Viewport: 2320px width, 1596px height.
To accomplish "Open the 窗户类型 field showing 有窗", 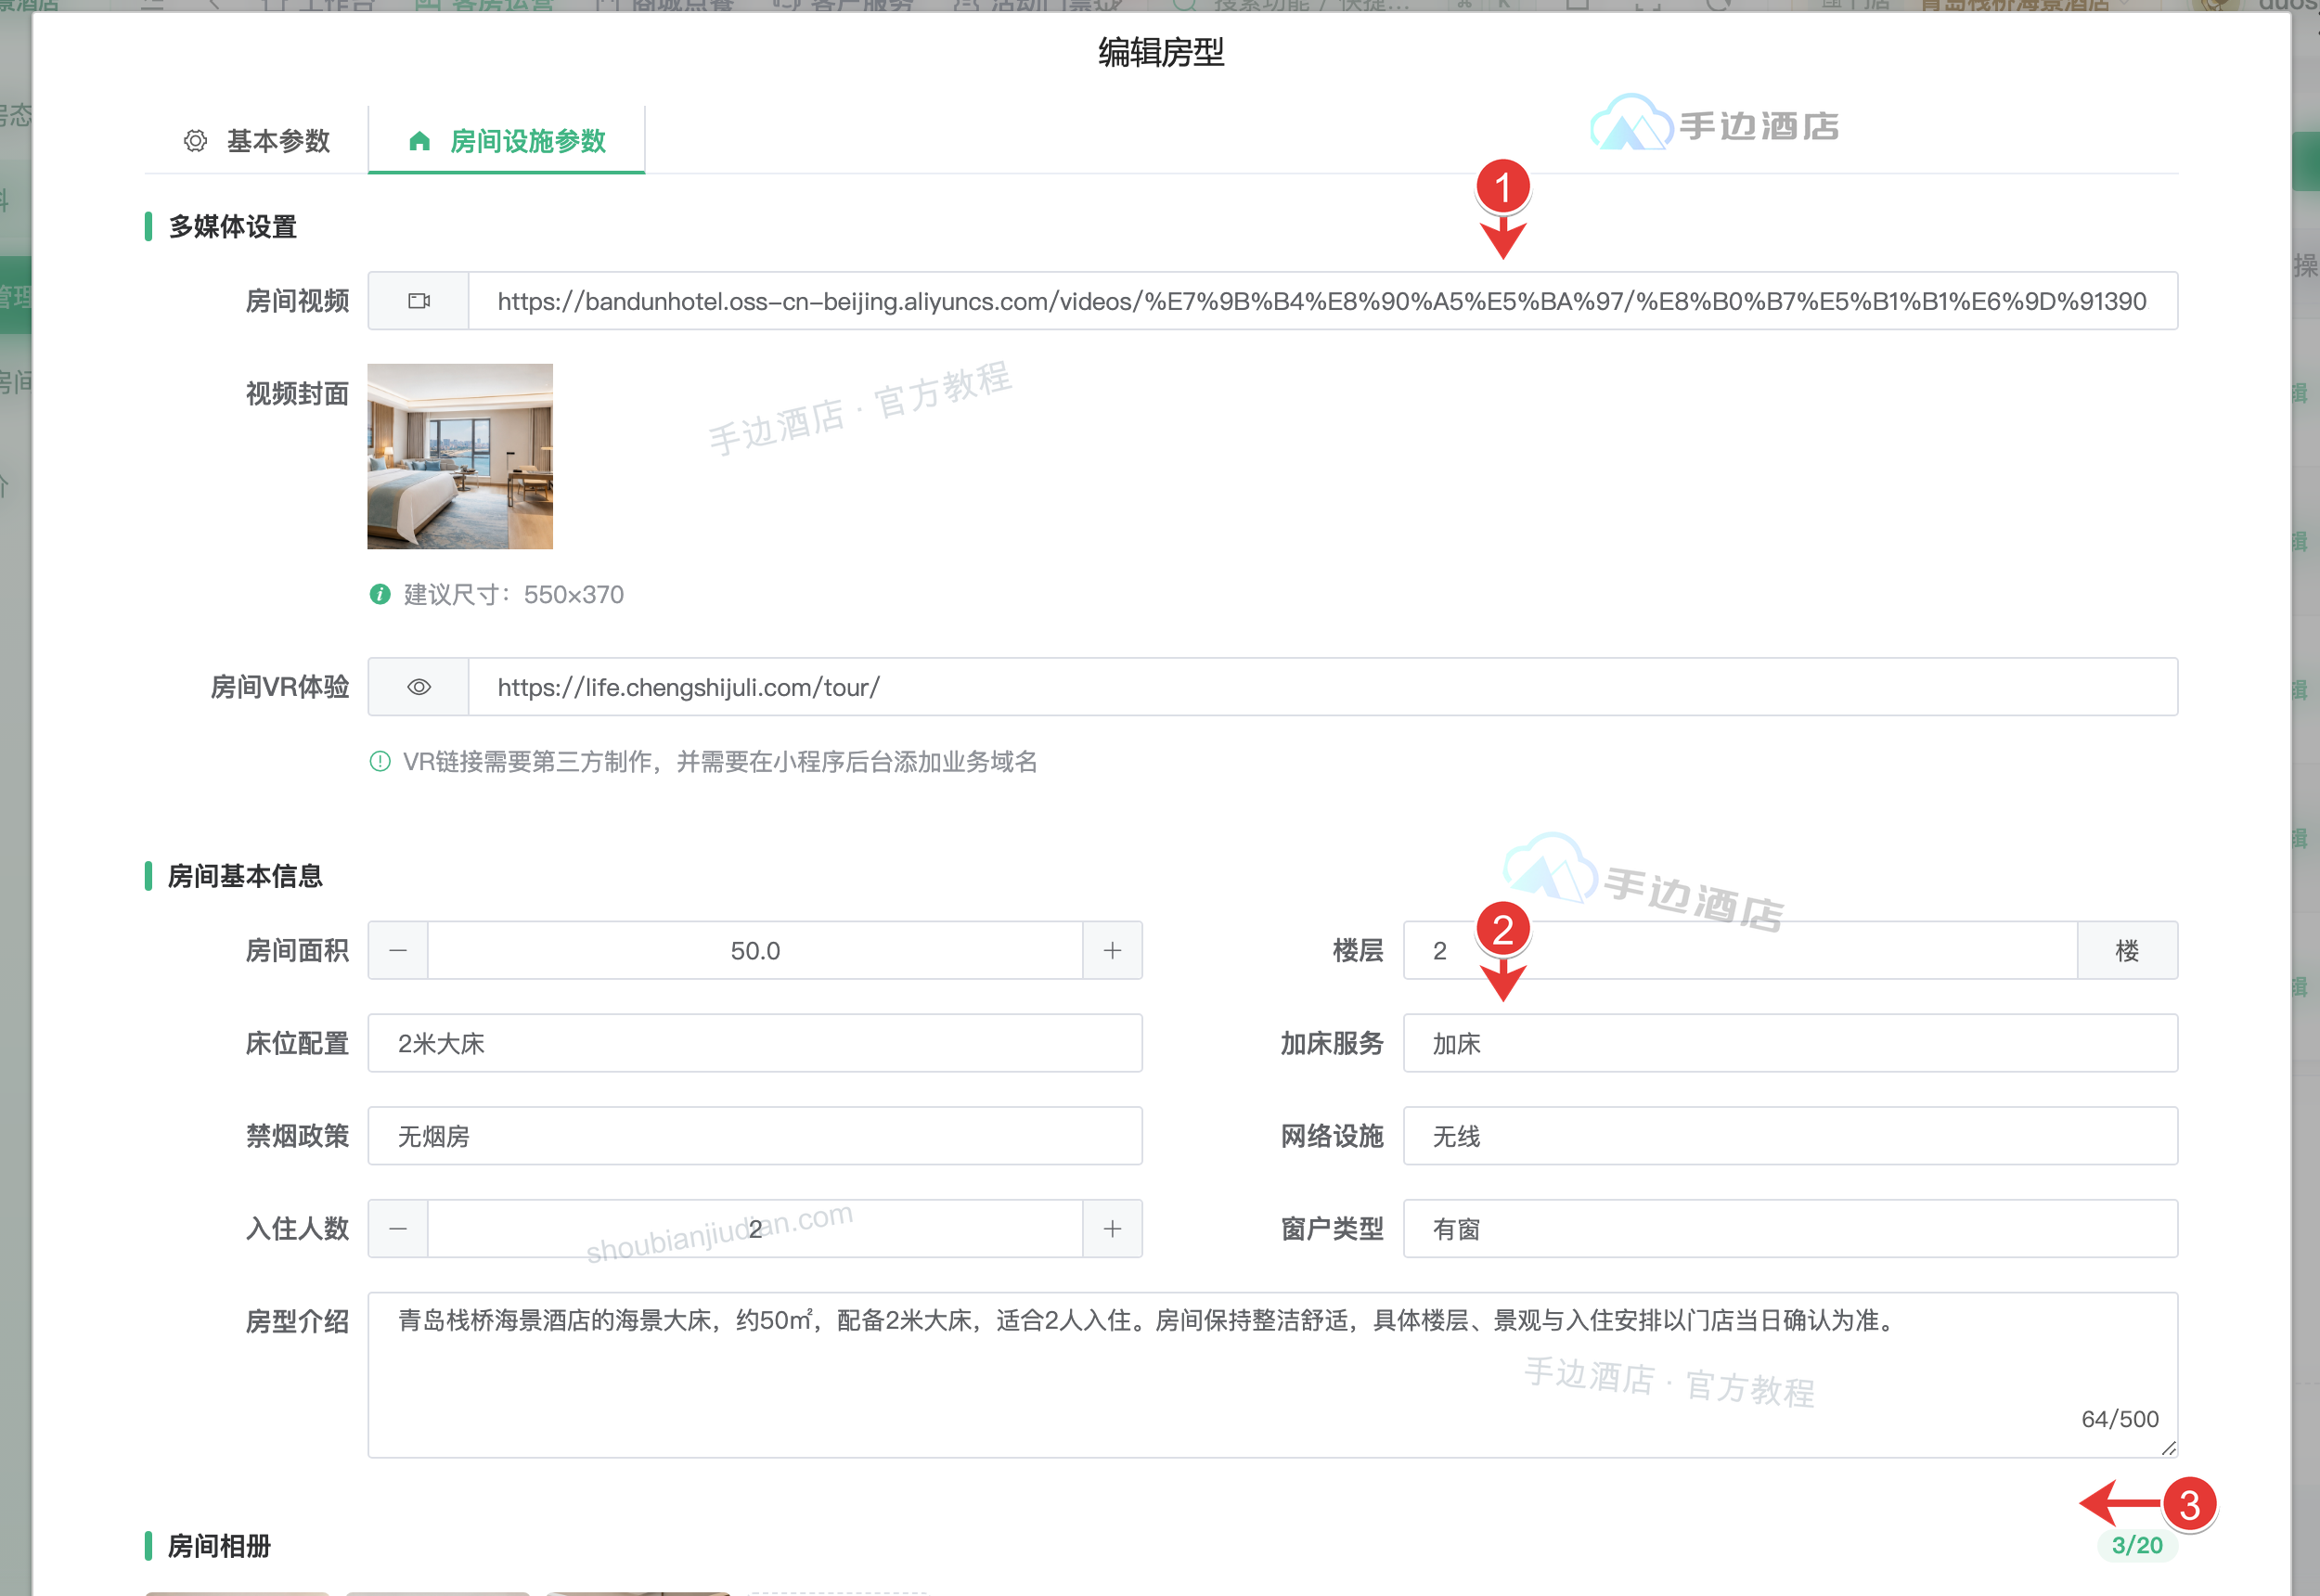I will pyautogui.click(x=1790, y=1228).
